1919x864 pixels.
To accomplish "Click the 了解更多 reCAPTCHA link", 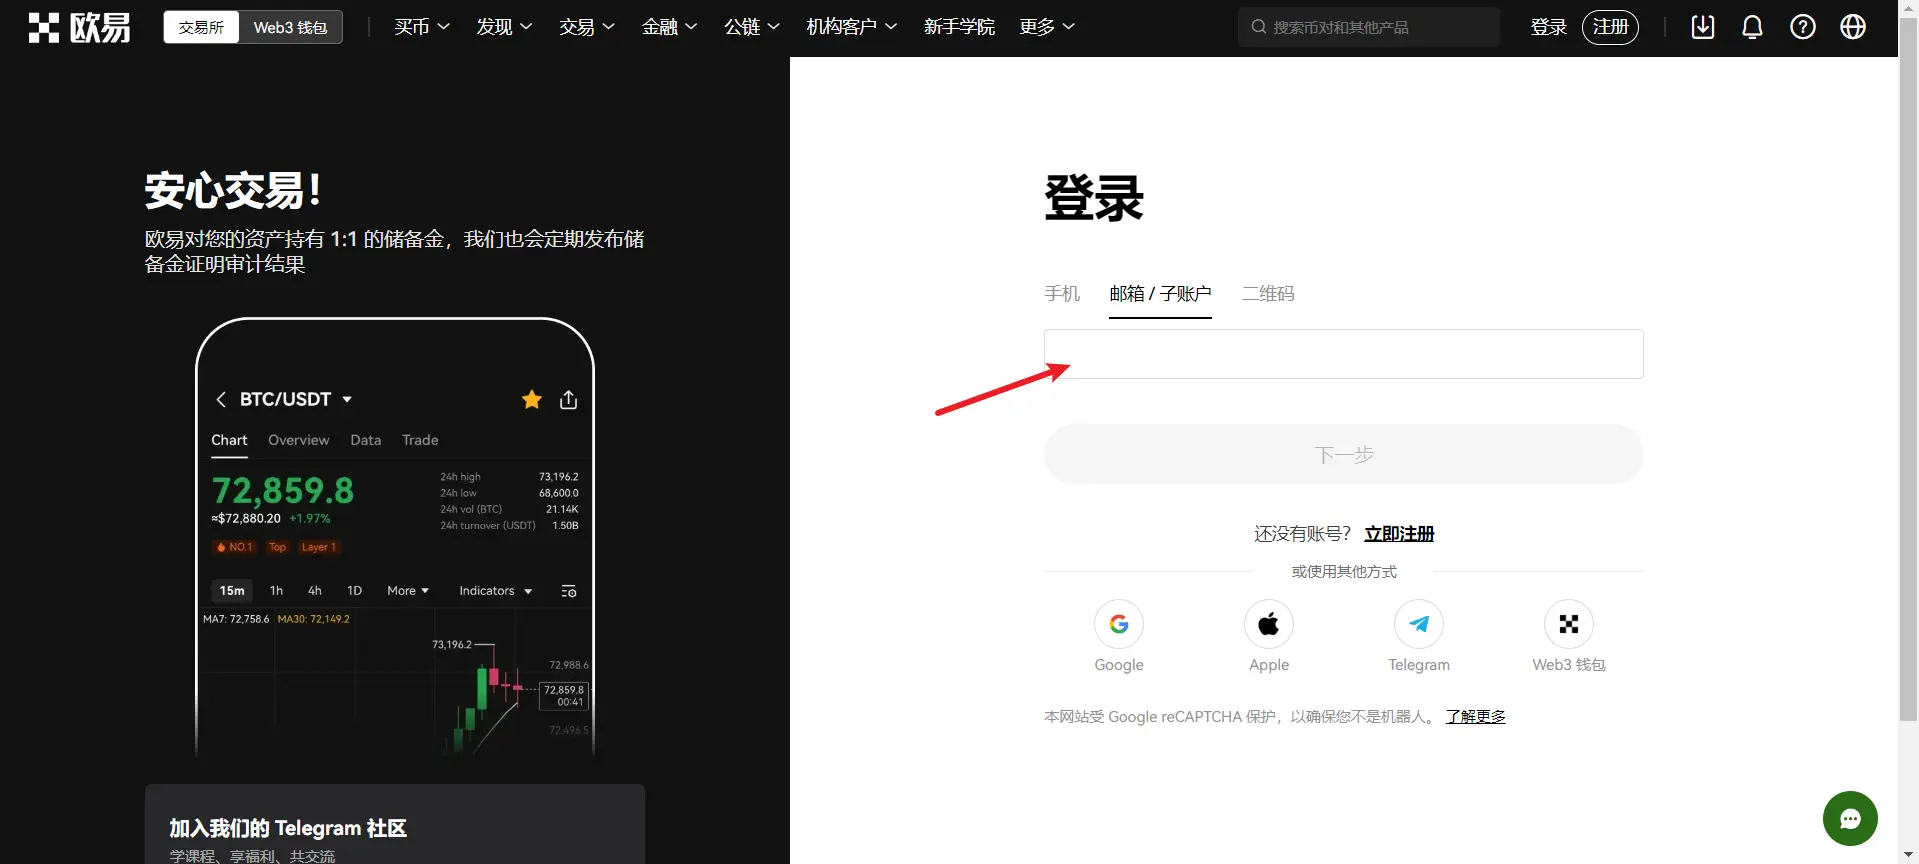I will pos(1475,717).
